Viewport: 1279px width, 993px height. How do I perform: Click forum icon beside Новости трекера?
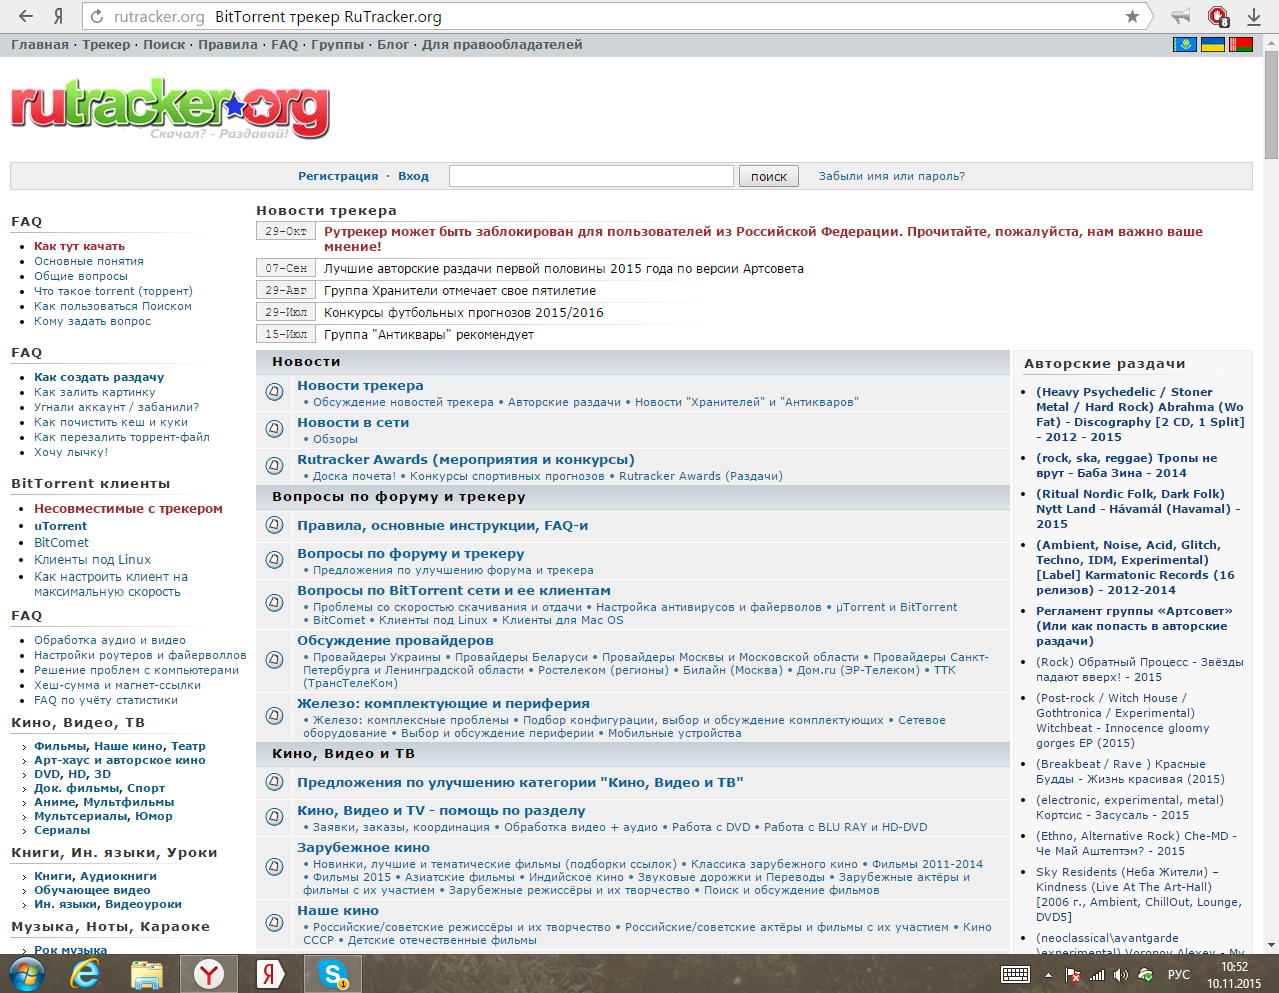pos(275,392)
